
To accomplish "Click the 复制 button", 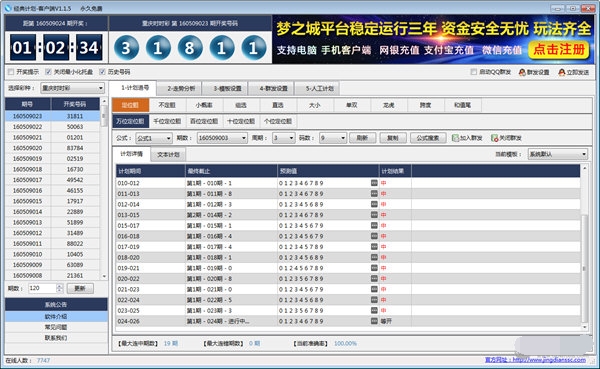I will (x=393, y=138).
